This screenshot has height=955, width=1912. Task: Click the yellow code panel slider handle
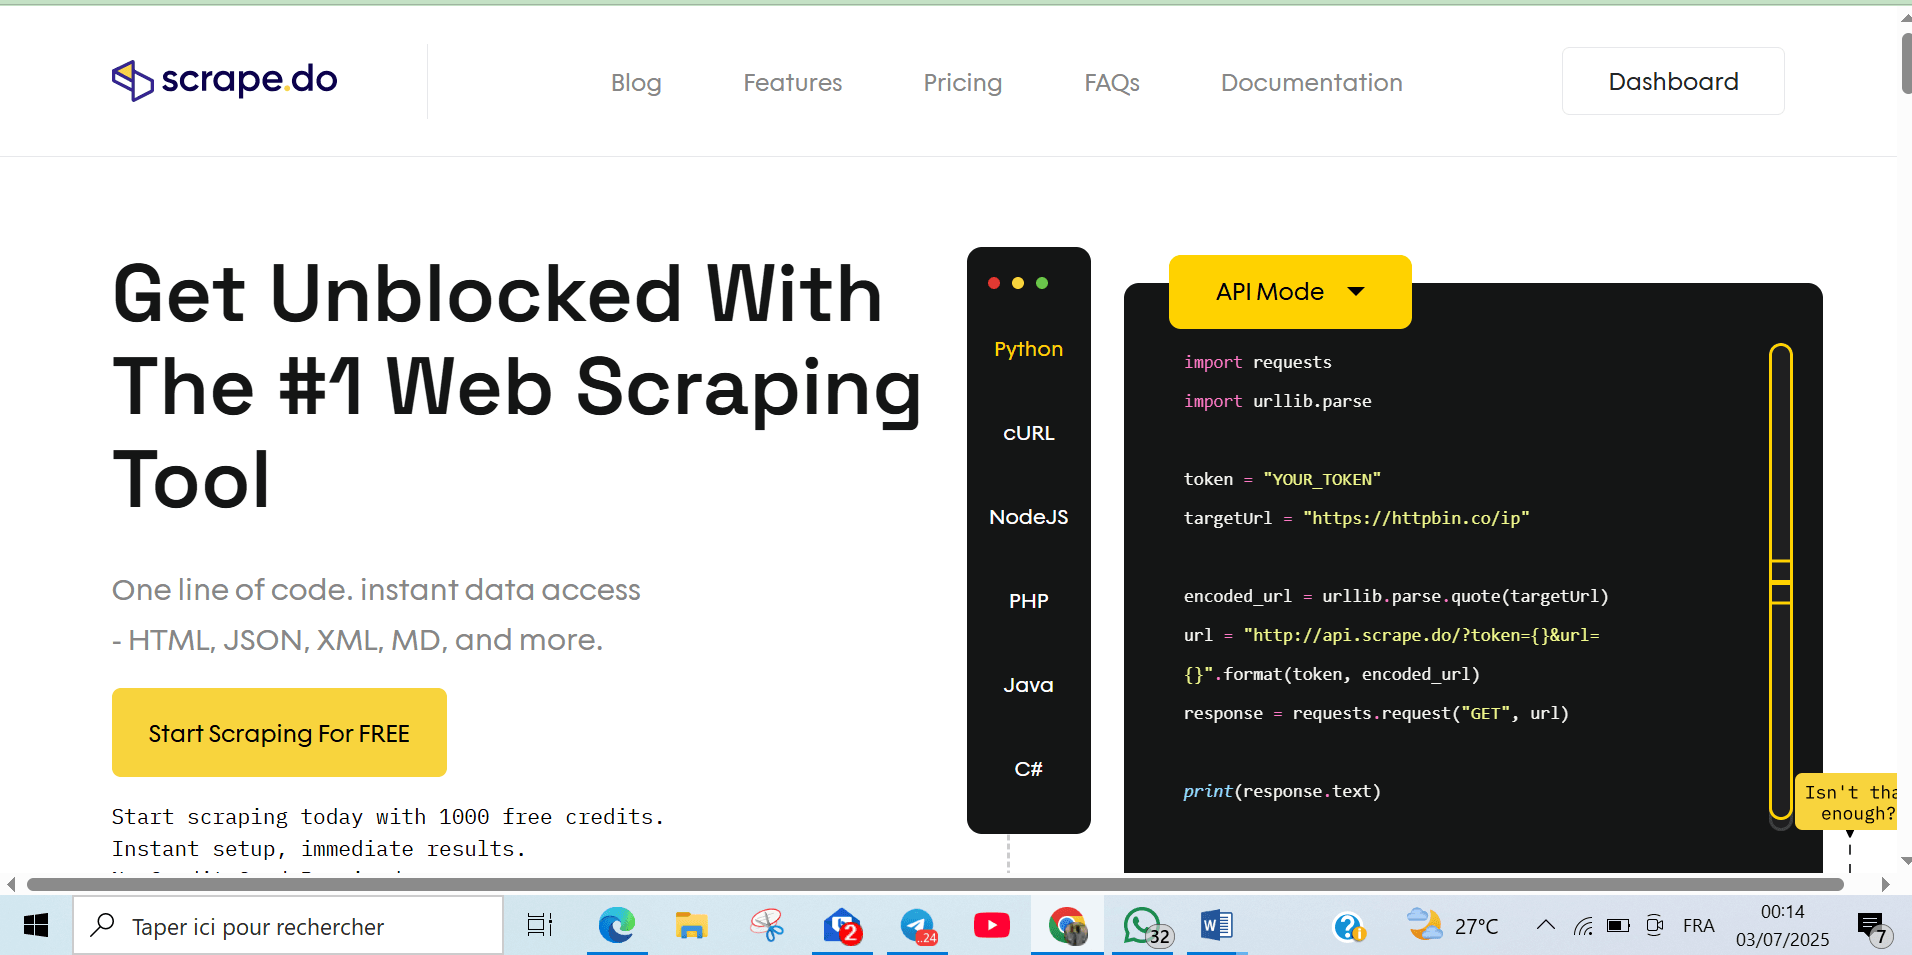pyautogui.click(x=1780, y=582)
